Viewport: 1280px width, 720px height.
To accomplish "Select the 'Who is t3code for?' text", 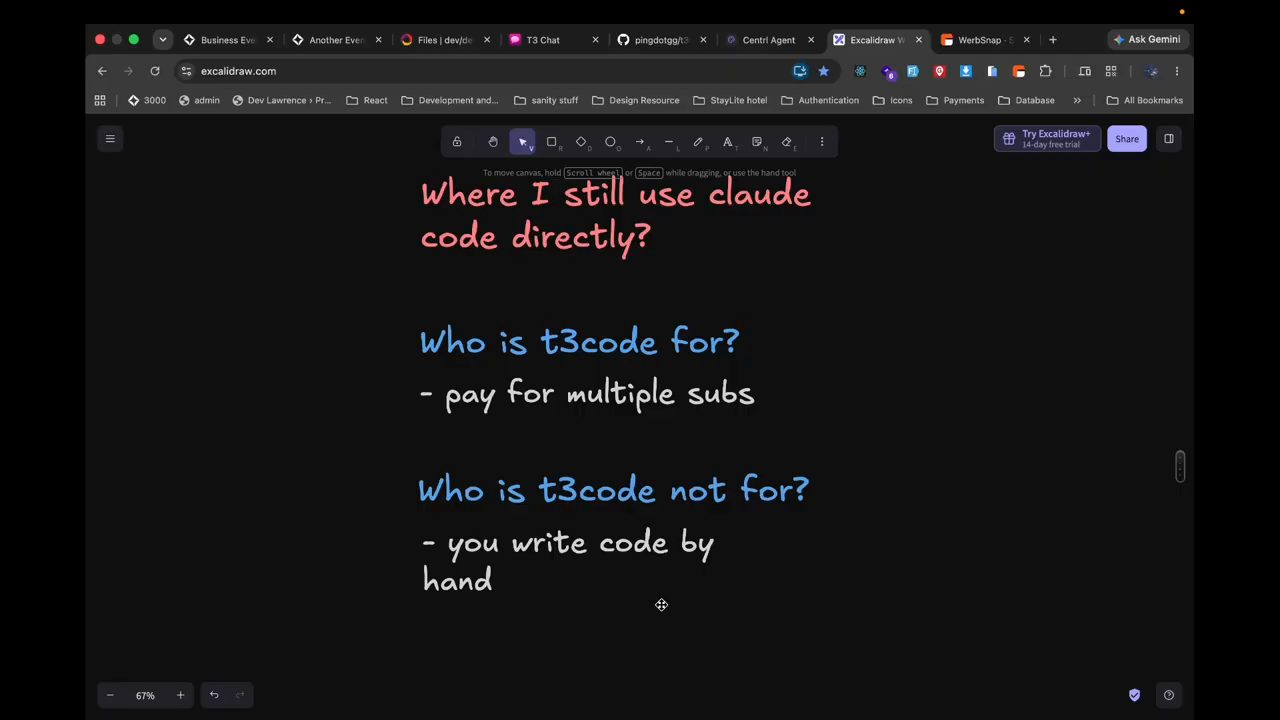I will 579,343.
